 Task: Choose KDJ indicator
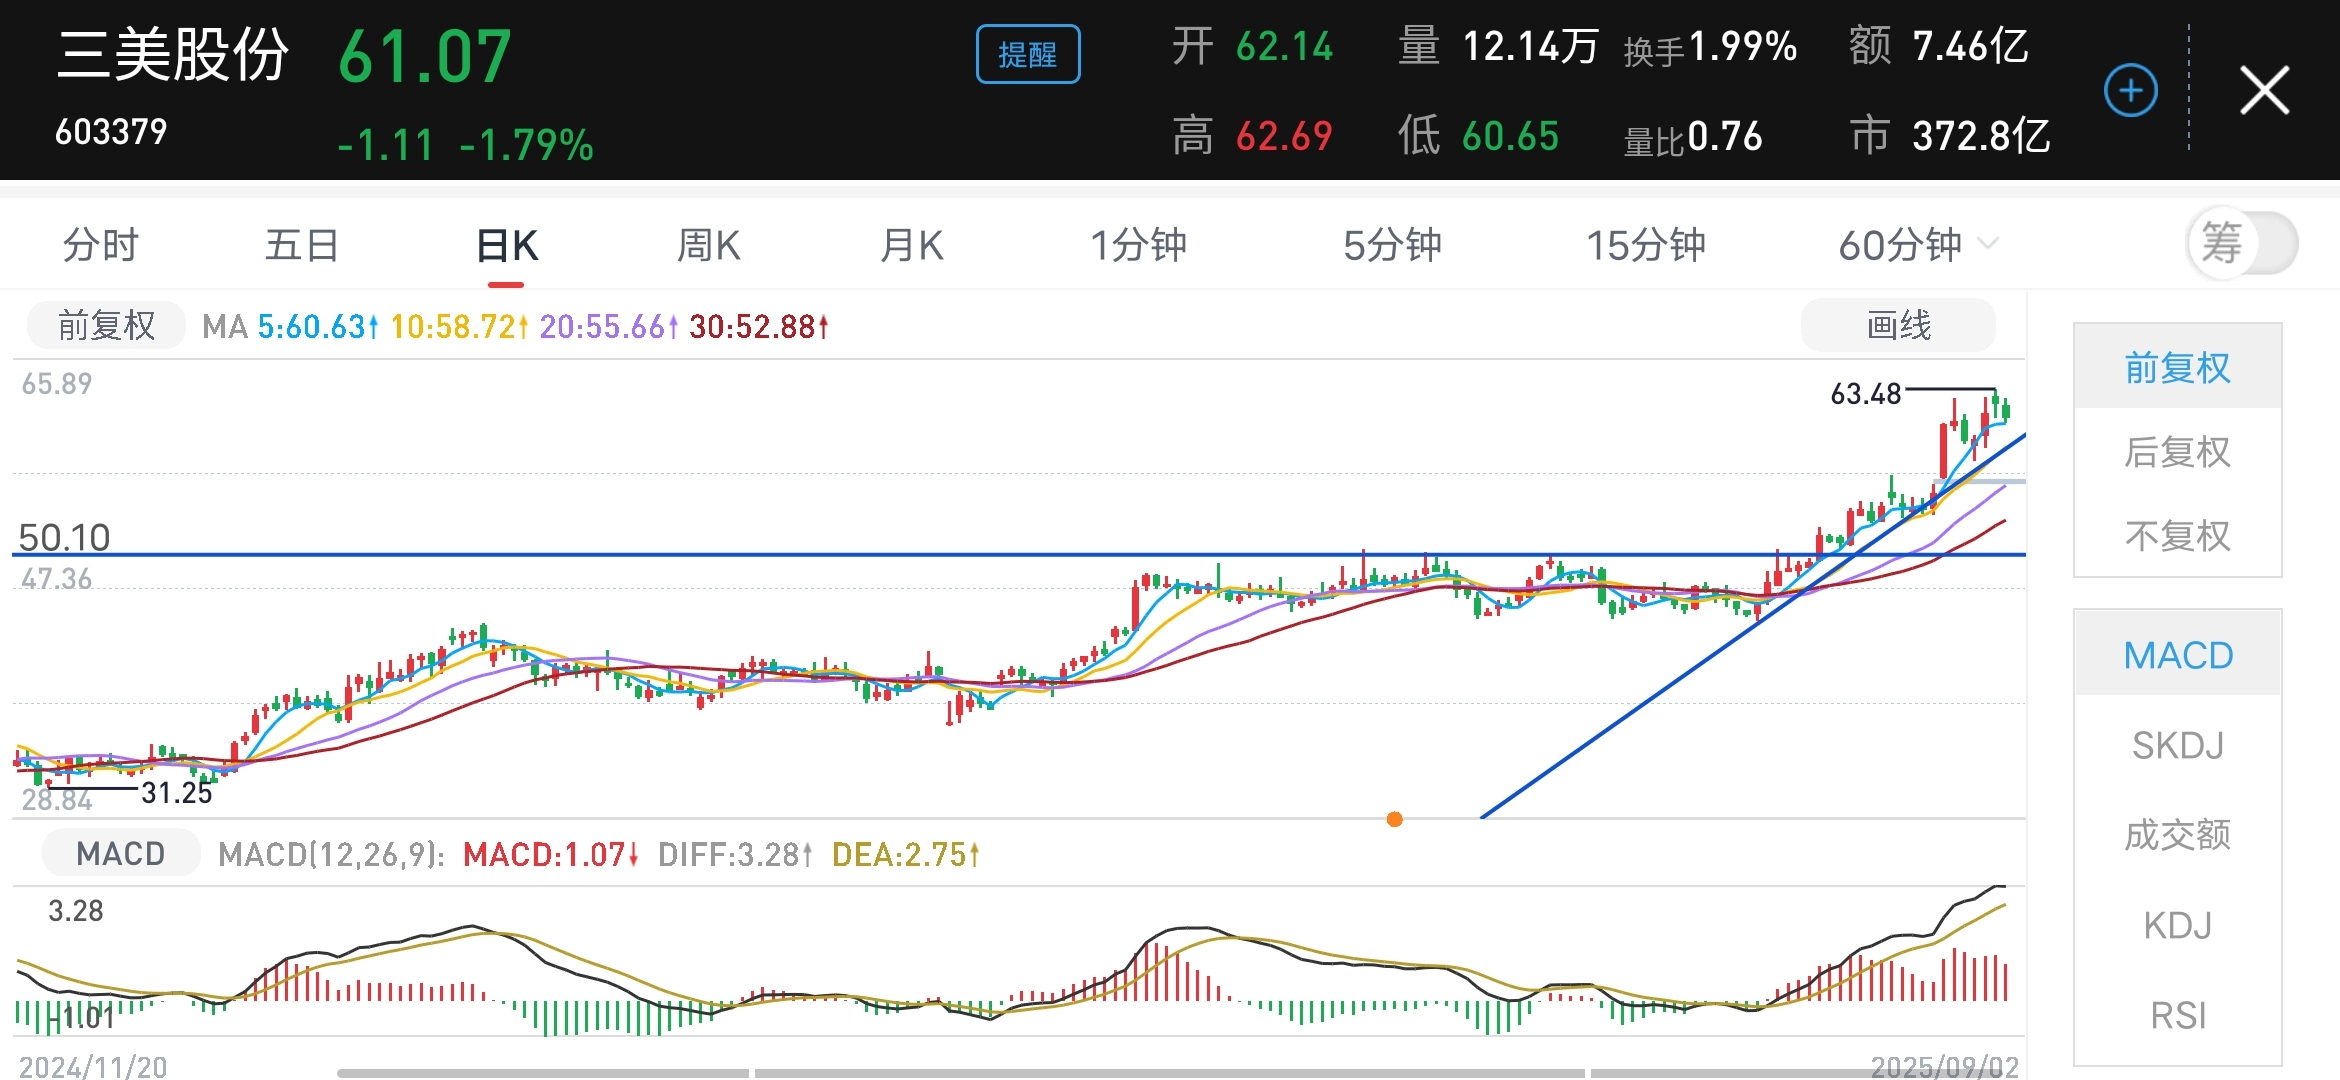(2177, 925)
